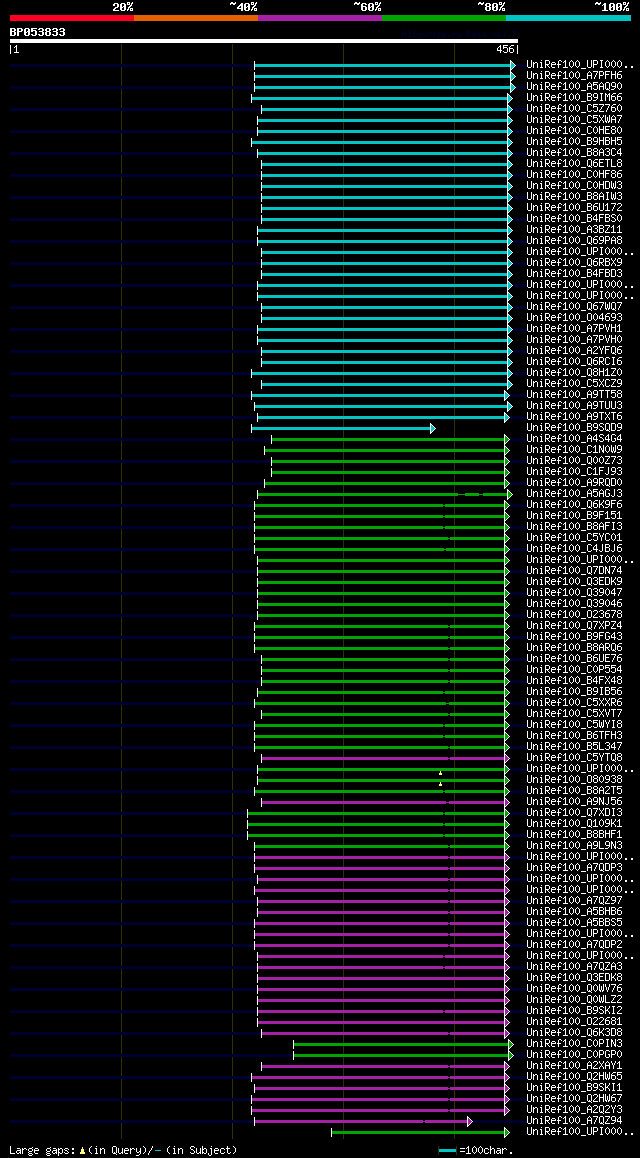The image size is (640, 1158).
Task: Open hit UniRef100_C5WYI8
Action: coord(574,725)
